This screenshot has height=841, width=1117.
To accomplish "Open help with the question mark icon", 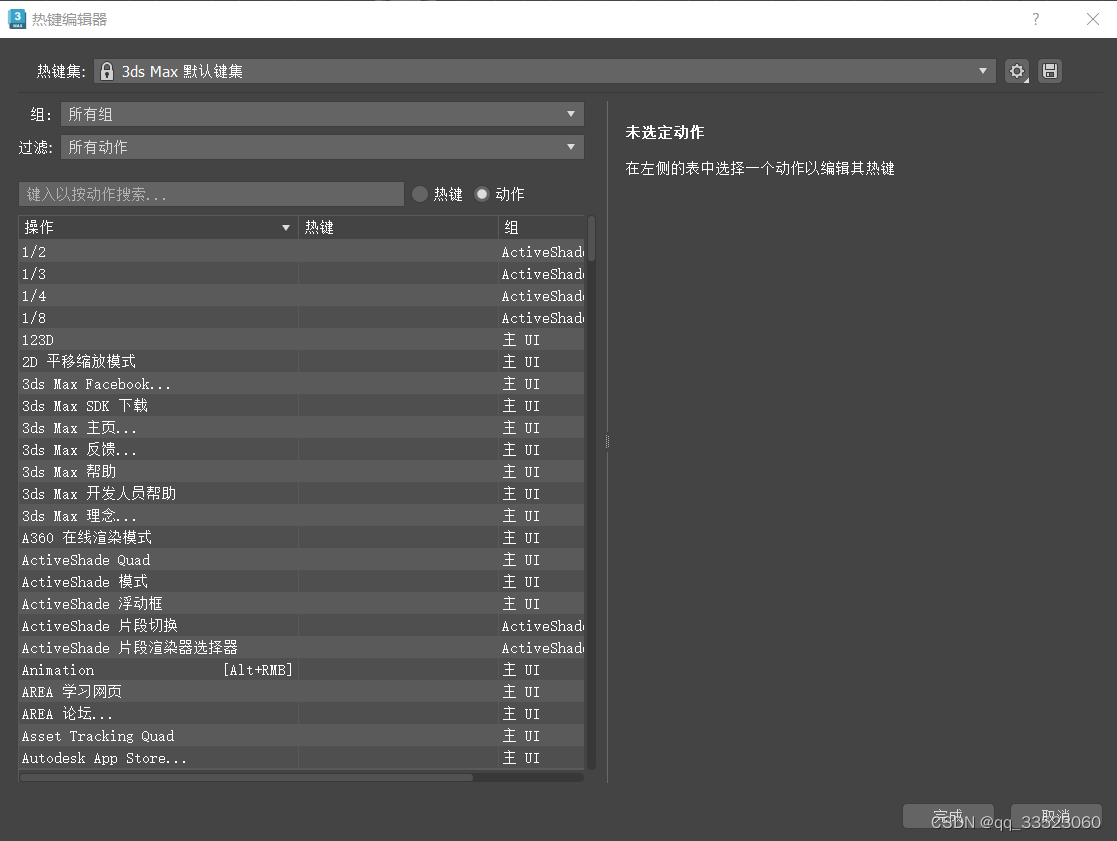I will pos(1036,19).
